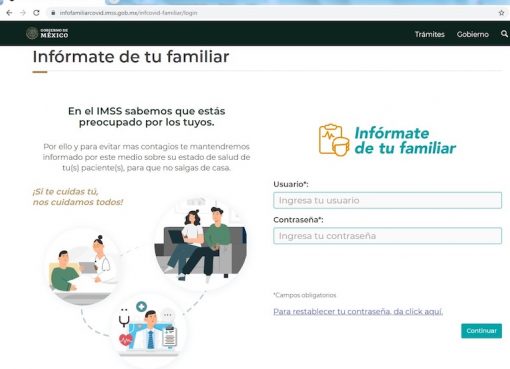Viewport: 510px width, 369px height.
Task: Click the browser address bar URL
Action: pos(128,13)
